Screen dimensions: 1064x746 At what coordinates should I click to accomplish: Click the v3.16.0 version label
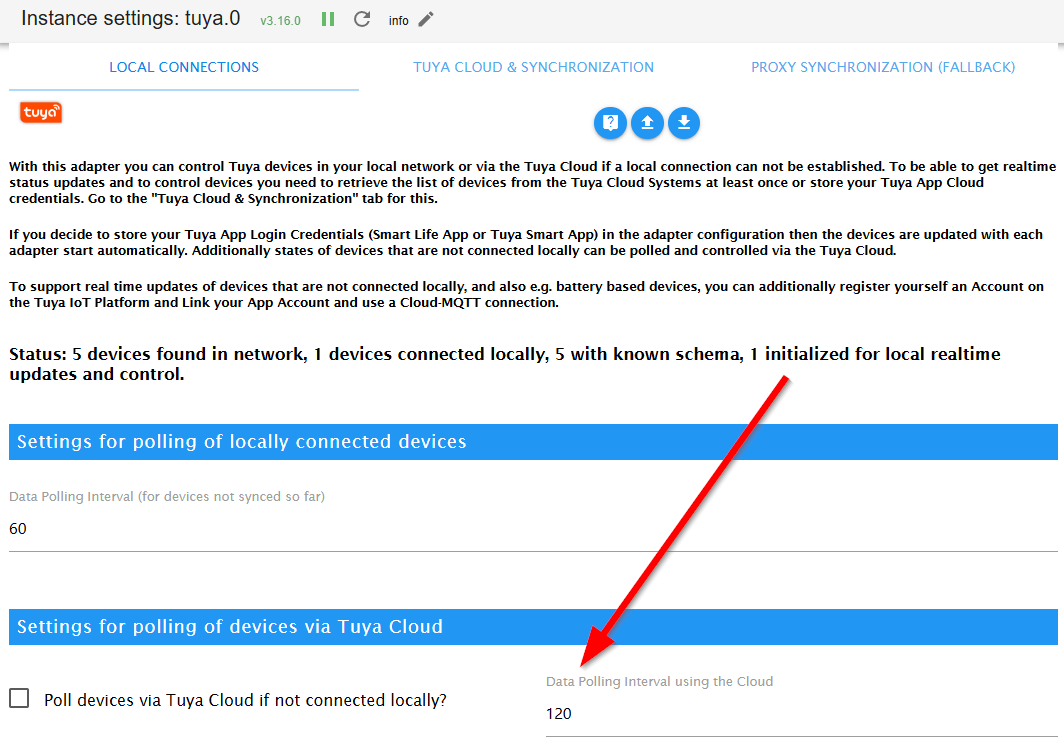point(280,20)
